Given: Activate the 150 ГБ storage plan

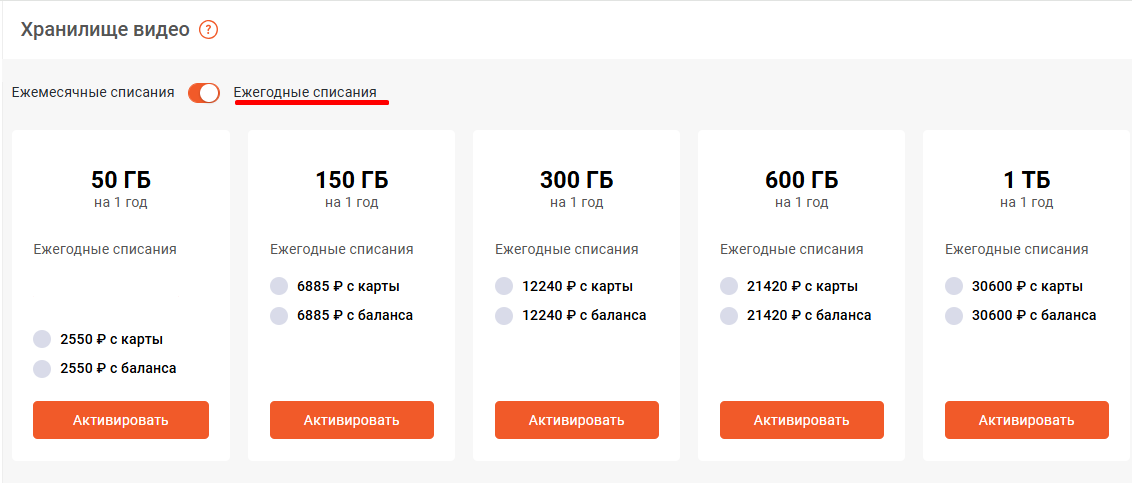Looking at the screenshot, I should [352, 420].
